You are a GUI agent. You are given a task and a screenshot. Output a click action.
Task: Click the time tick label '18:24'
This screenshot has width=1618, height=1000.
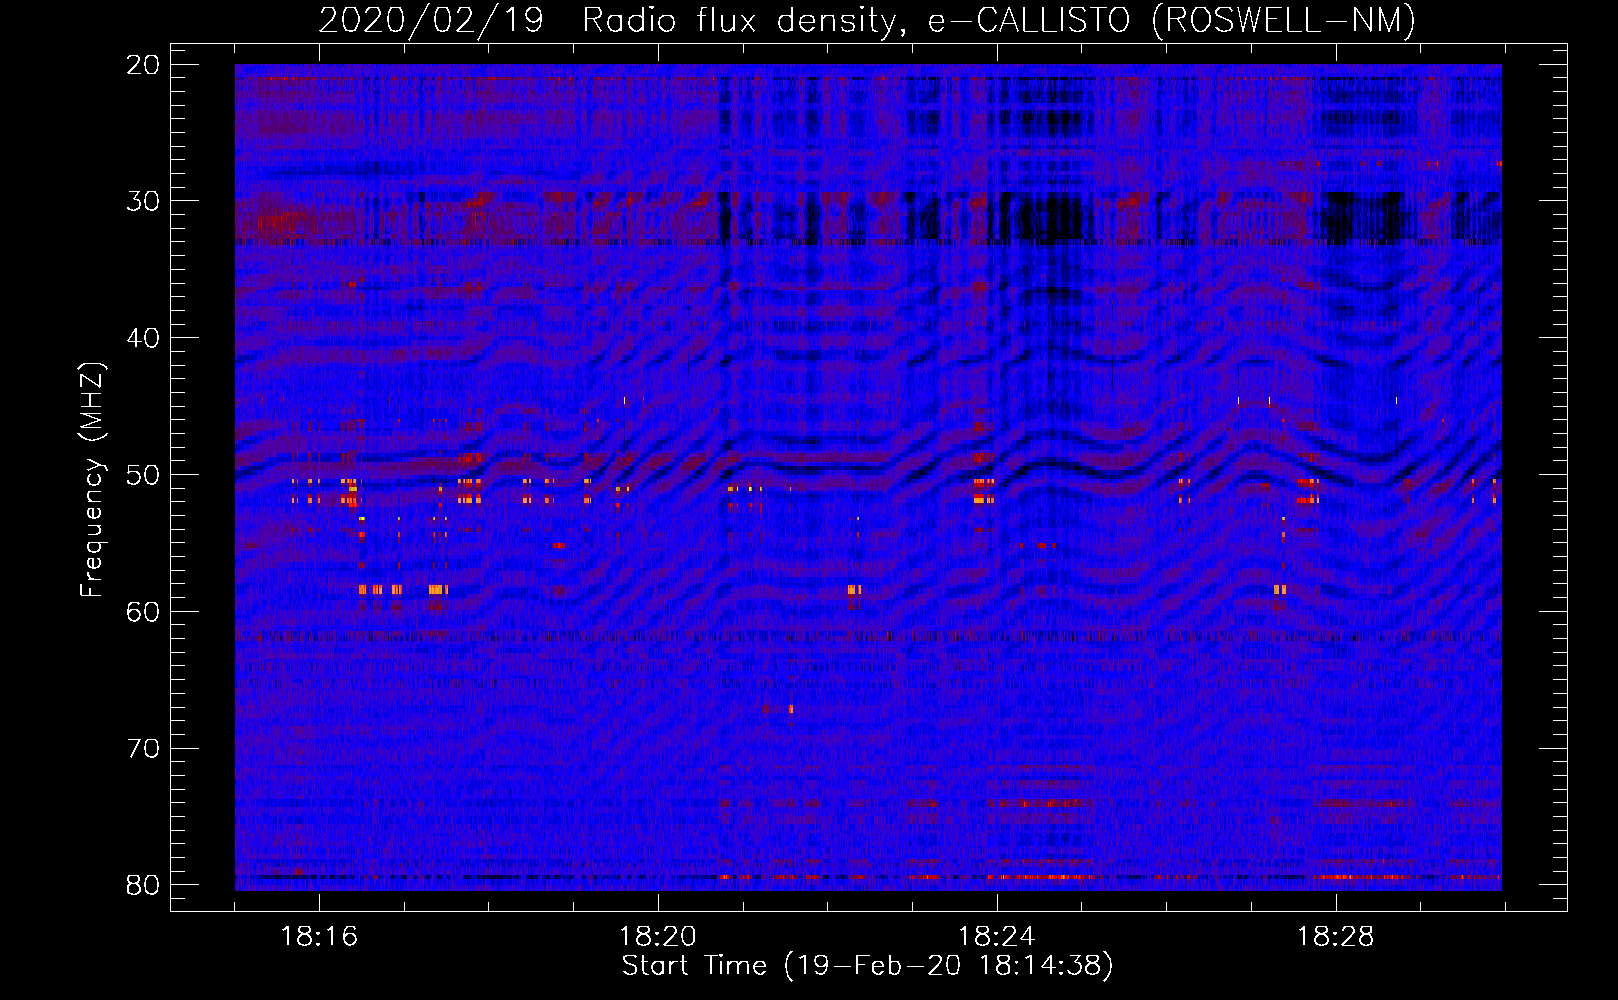[997, 937]
